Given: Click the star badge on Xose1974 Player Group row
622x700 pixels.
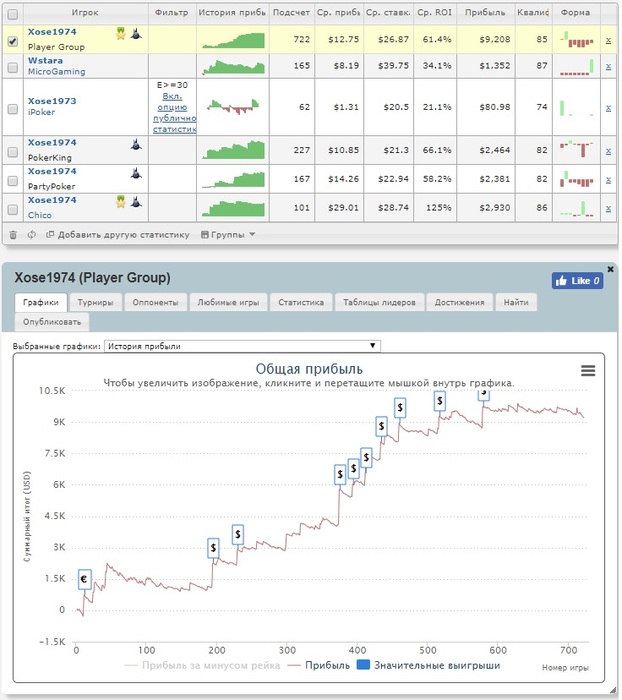Looking at the screenshot, I should 121,33.
